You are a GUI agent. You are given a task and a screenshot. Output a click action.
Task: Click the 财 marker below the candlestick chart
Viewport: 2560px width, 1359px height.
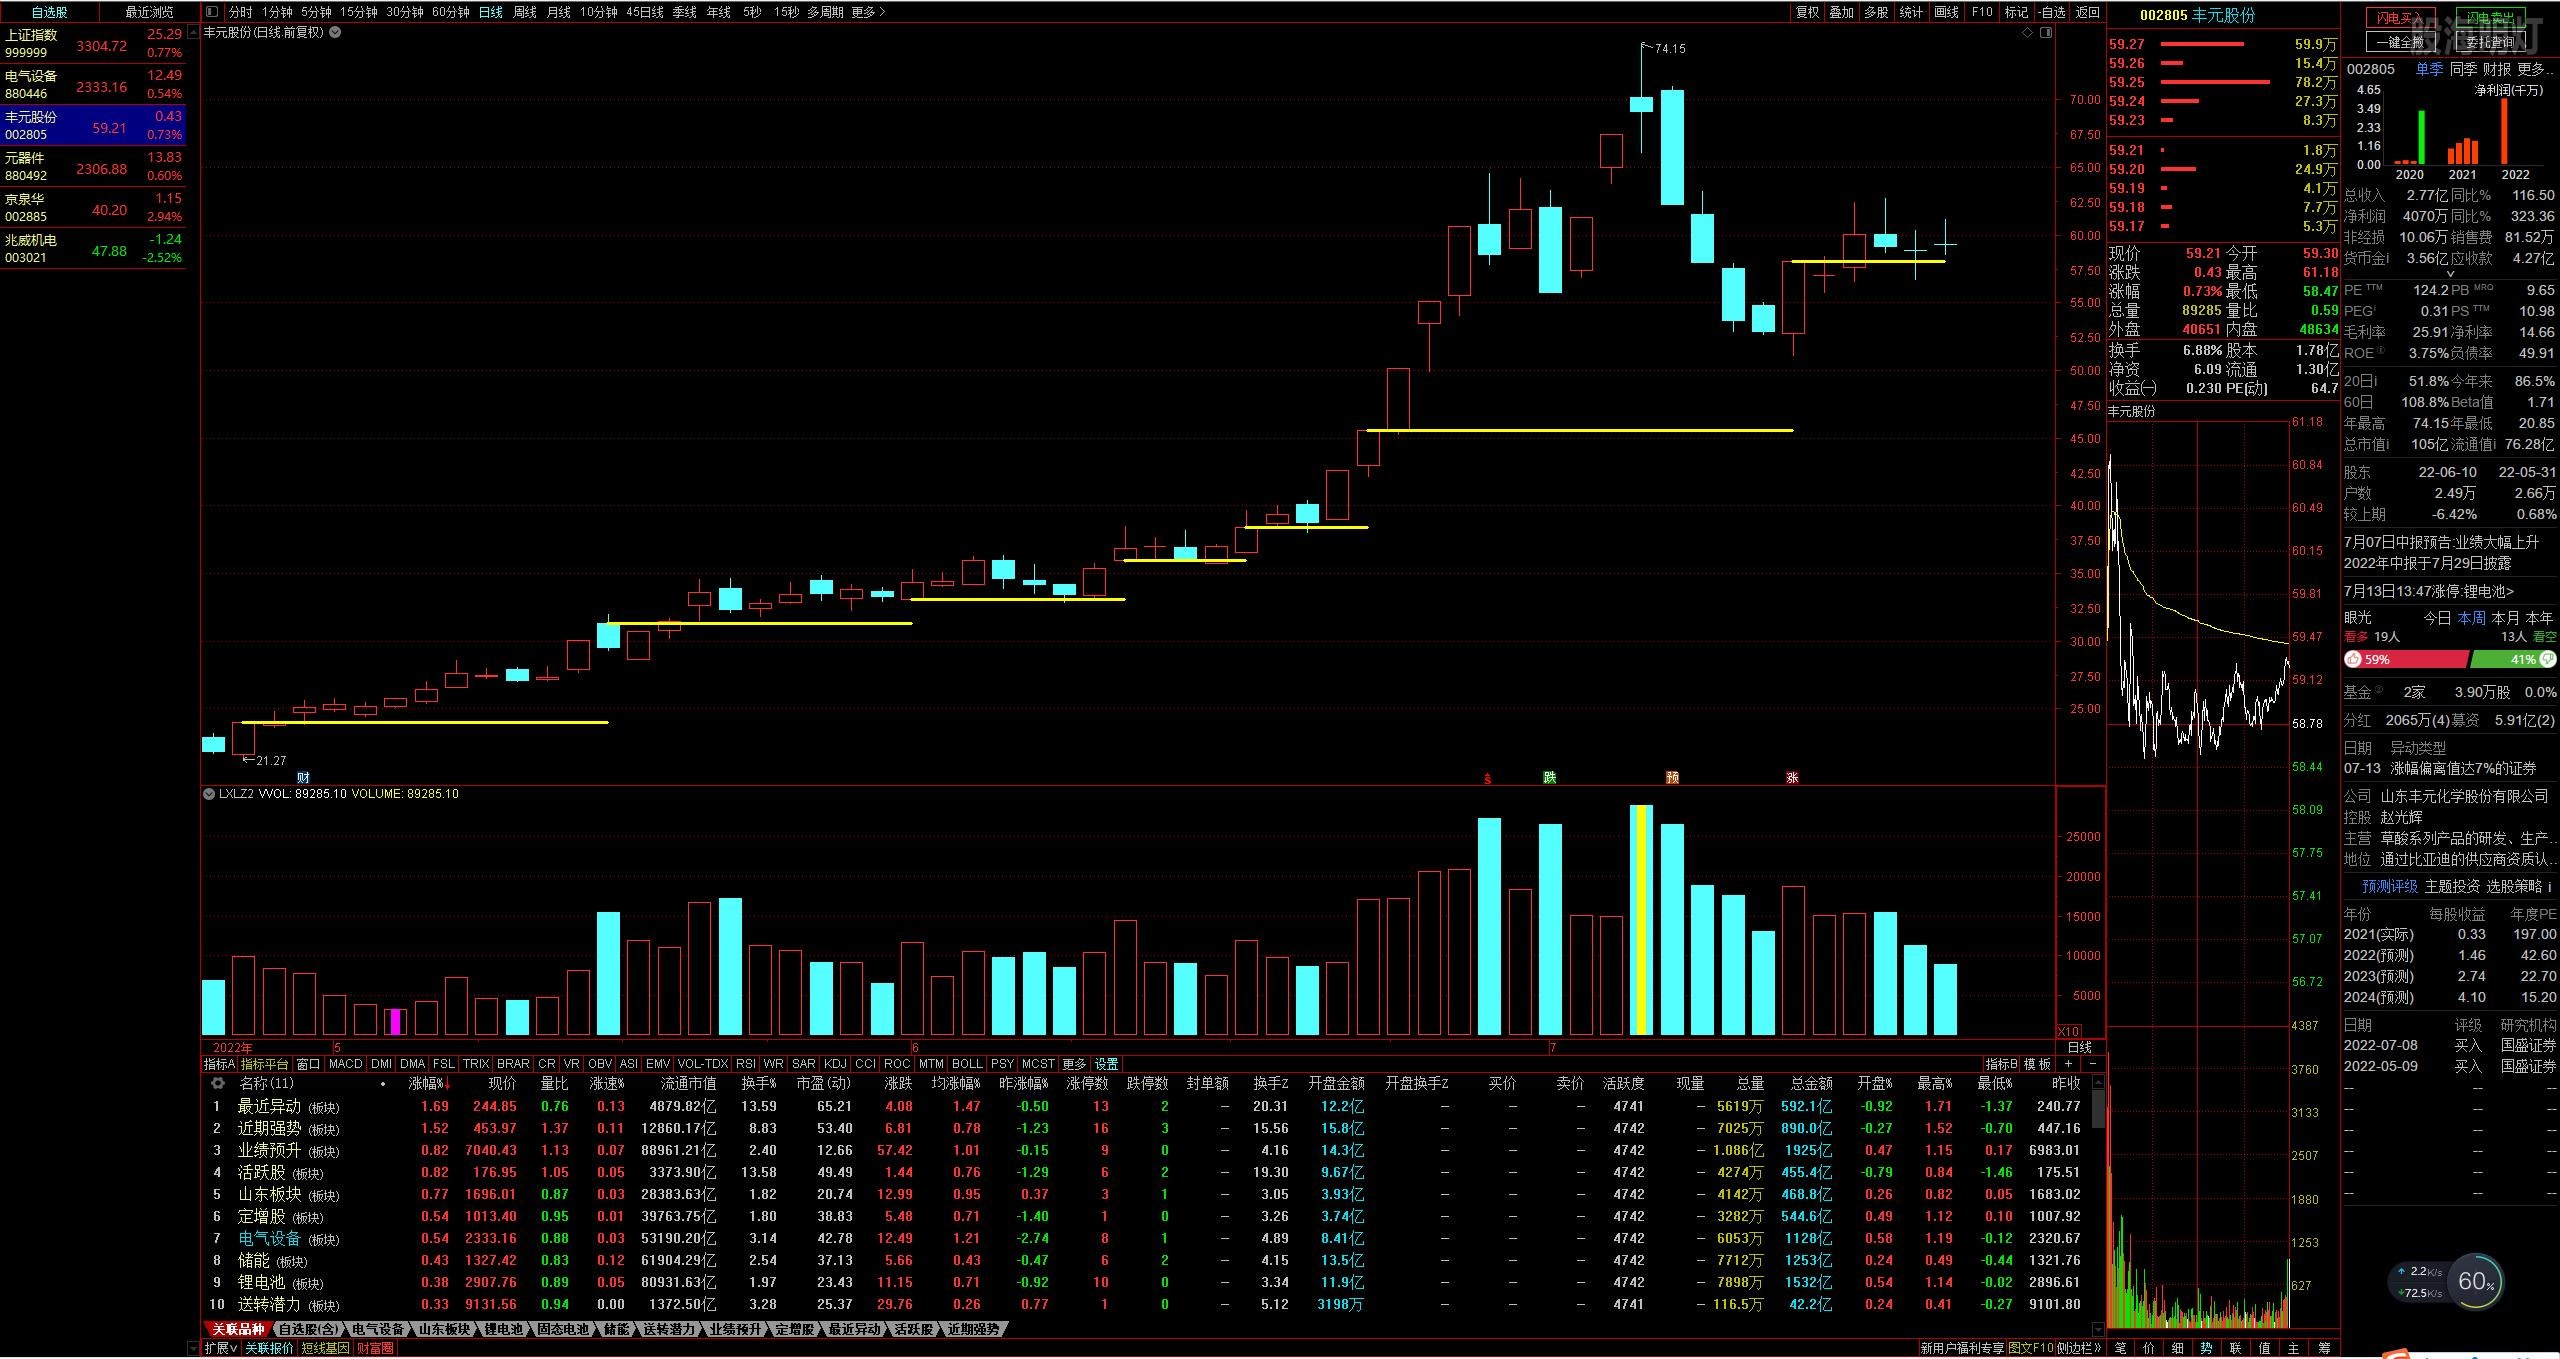click(x=304, y=777)
